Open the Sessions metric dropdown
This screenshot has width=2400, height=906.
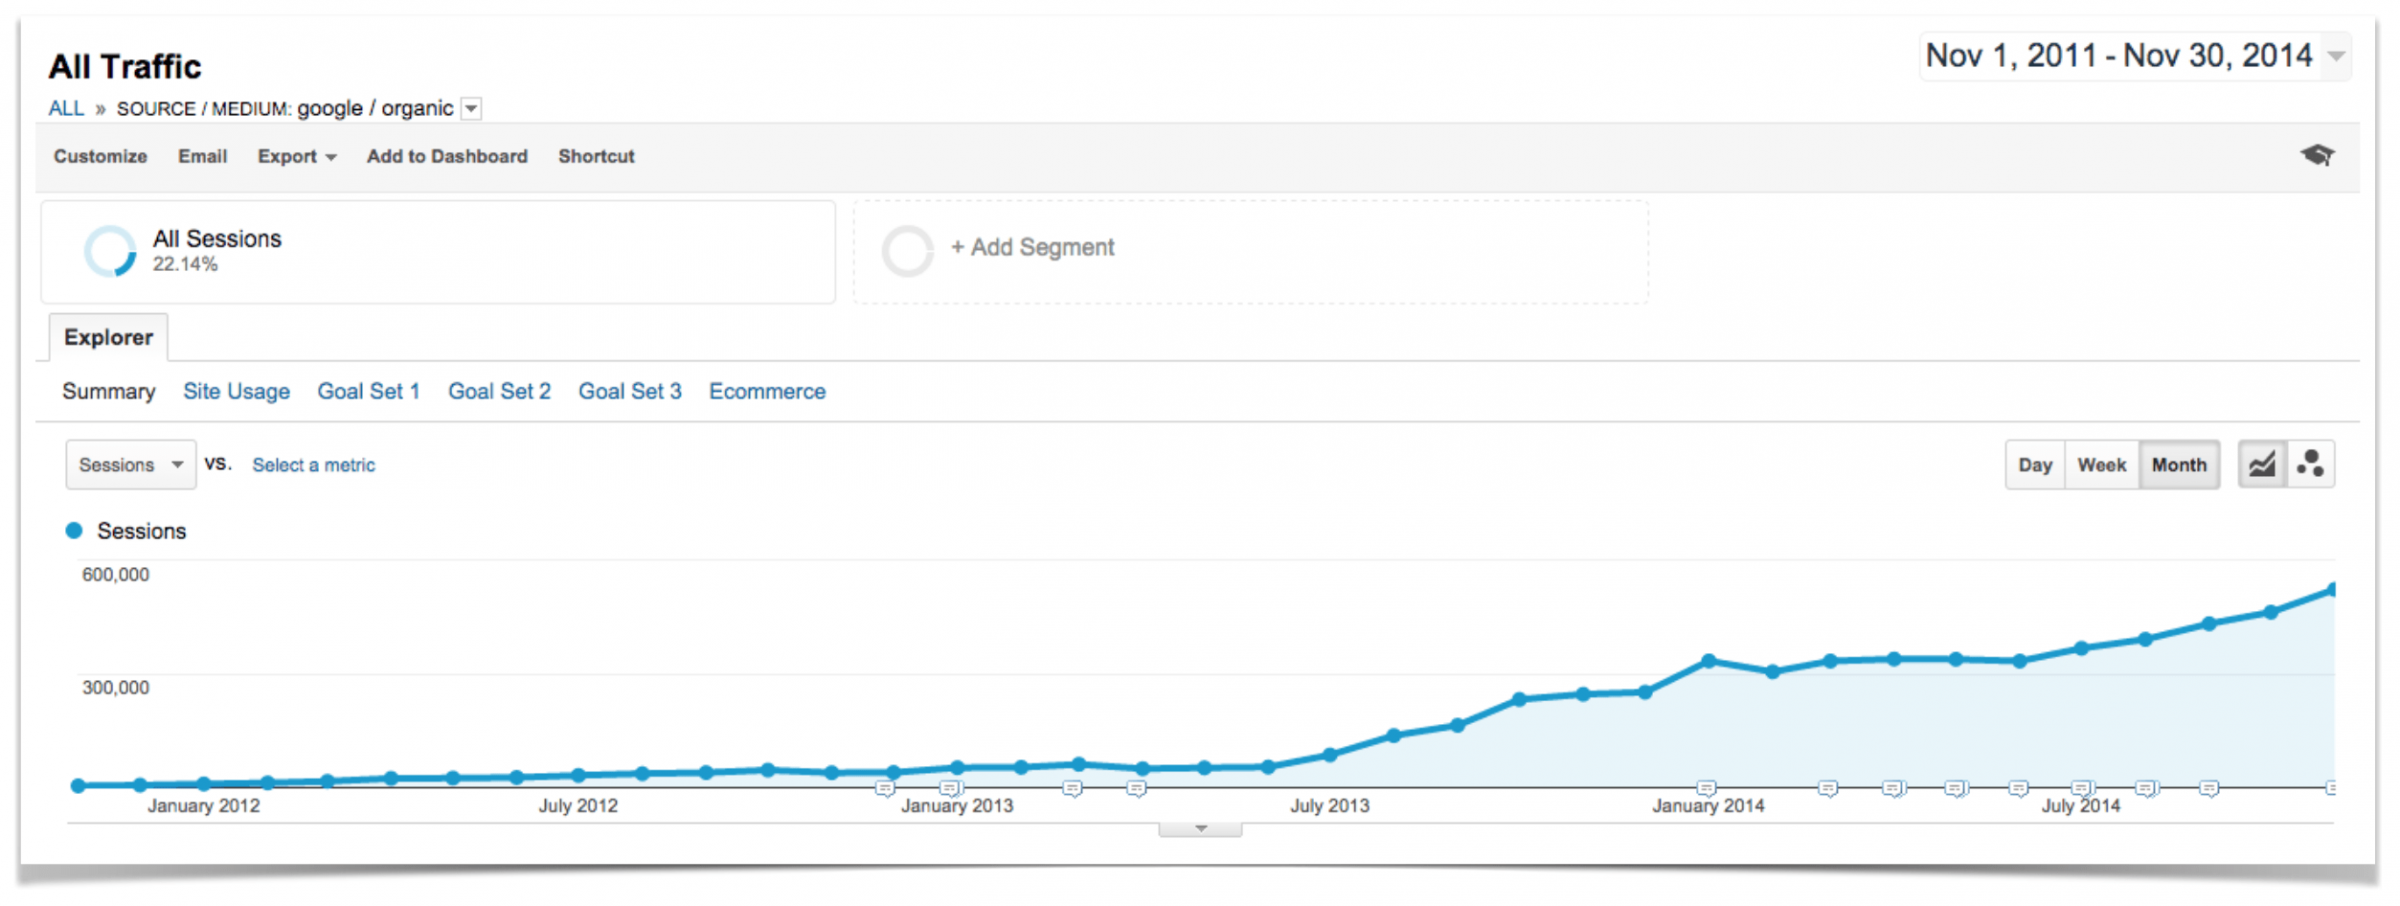click(x=130, y=464)
